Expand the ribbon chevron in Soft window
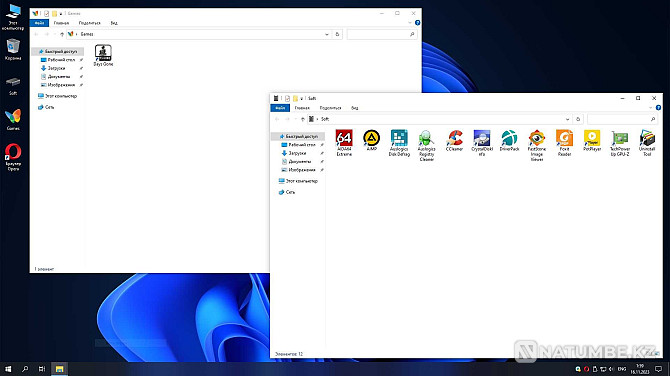The width and height of the screenshot is (670, 376). pyautogui.click(x=650, y=108)
